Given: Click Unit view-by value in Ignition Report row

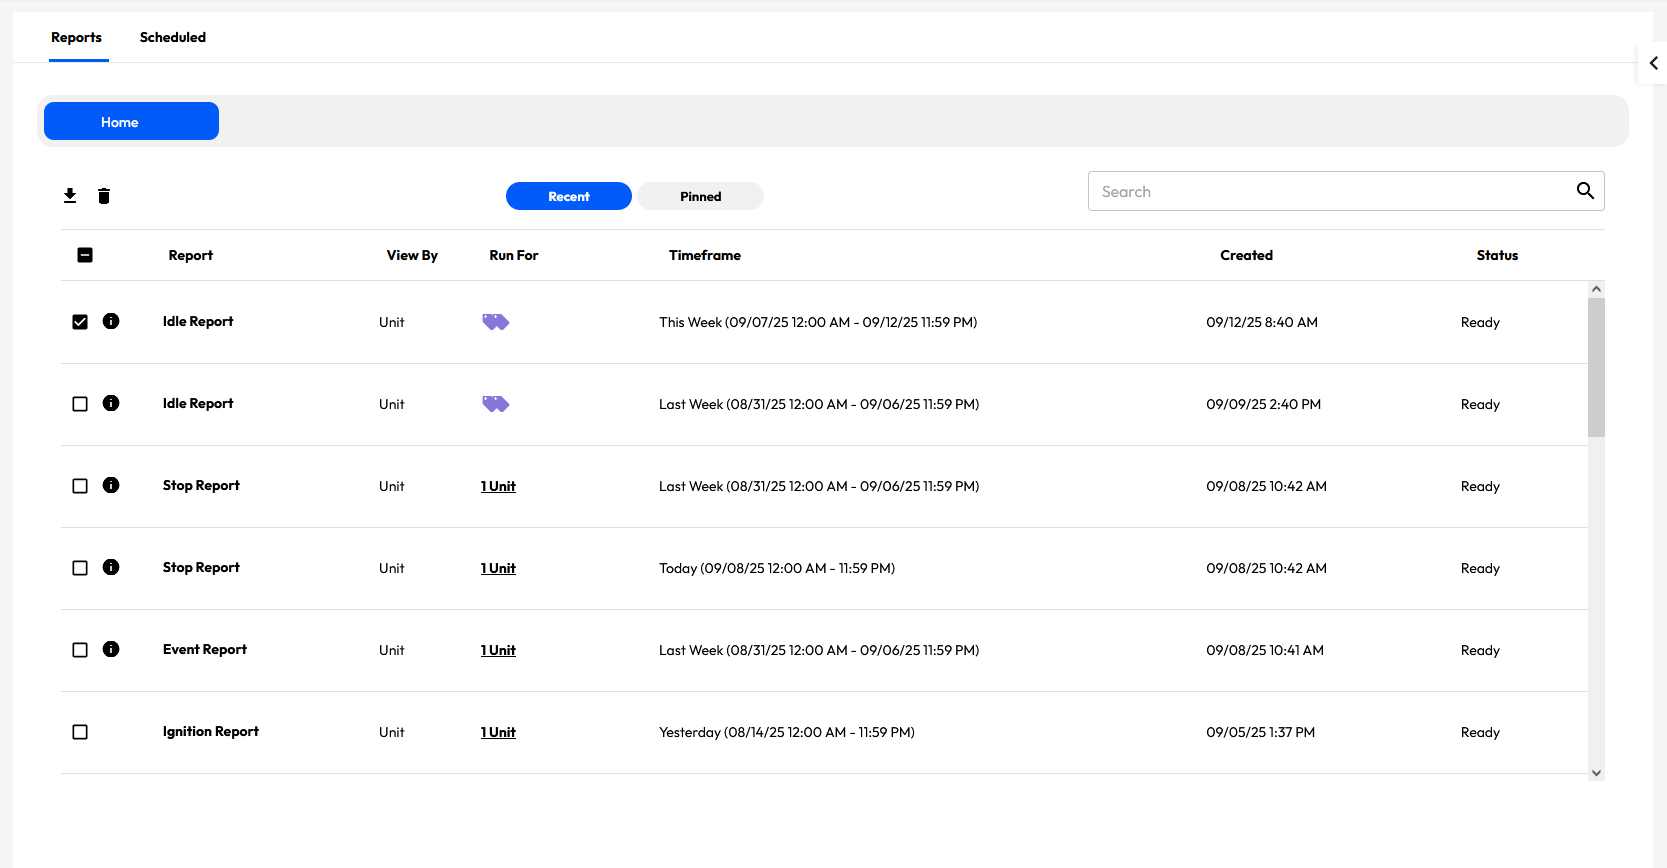Looking at the screenshot, I should 392,732.
